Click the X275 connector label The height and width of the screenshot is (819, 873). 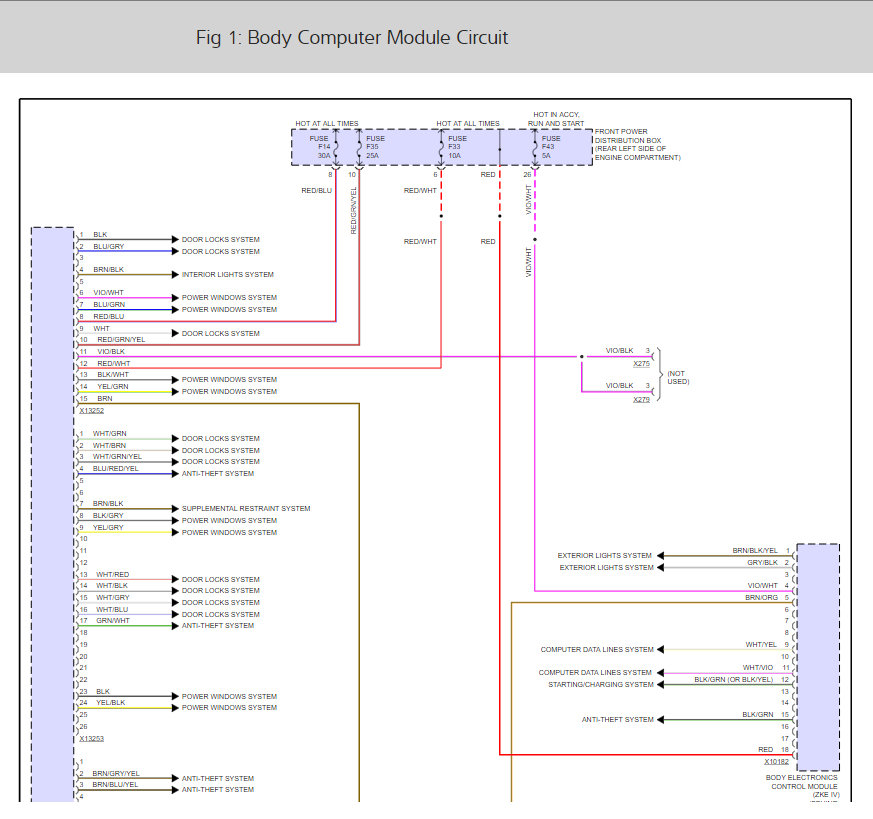coord(641,364)
